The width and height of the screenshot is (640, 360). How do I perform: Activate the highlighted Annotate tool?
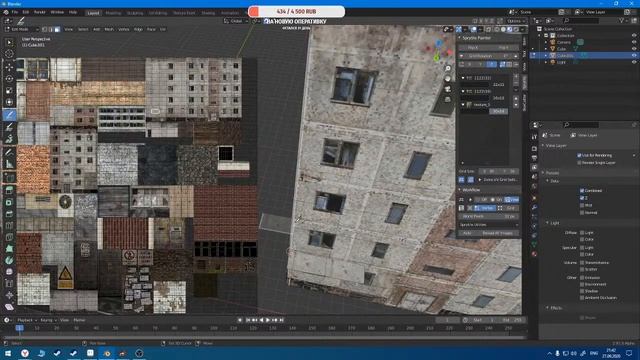click(x=9, y=115)
